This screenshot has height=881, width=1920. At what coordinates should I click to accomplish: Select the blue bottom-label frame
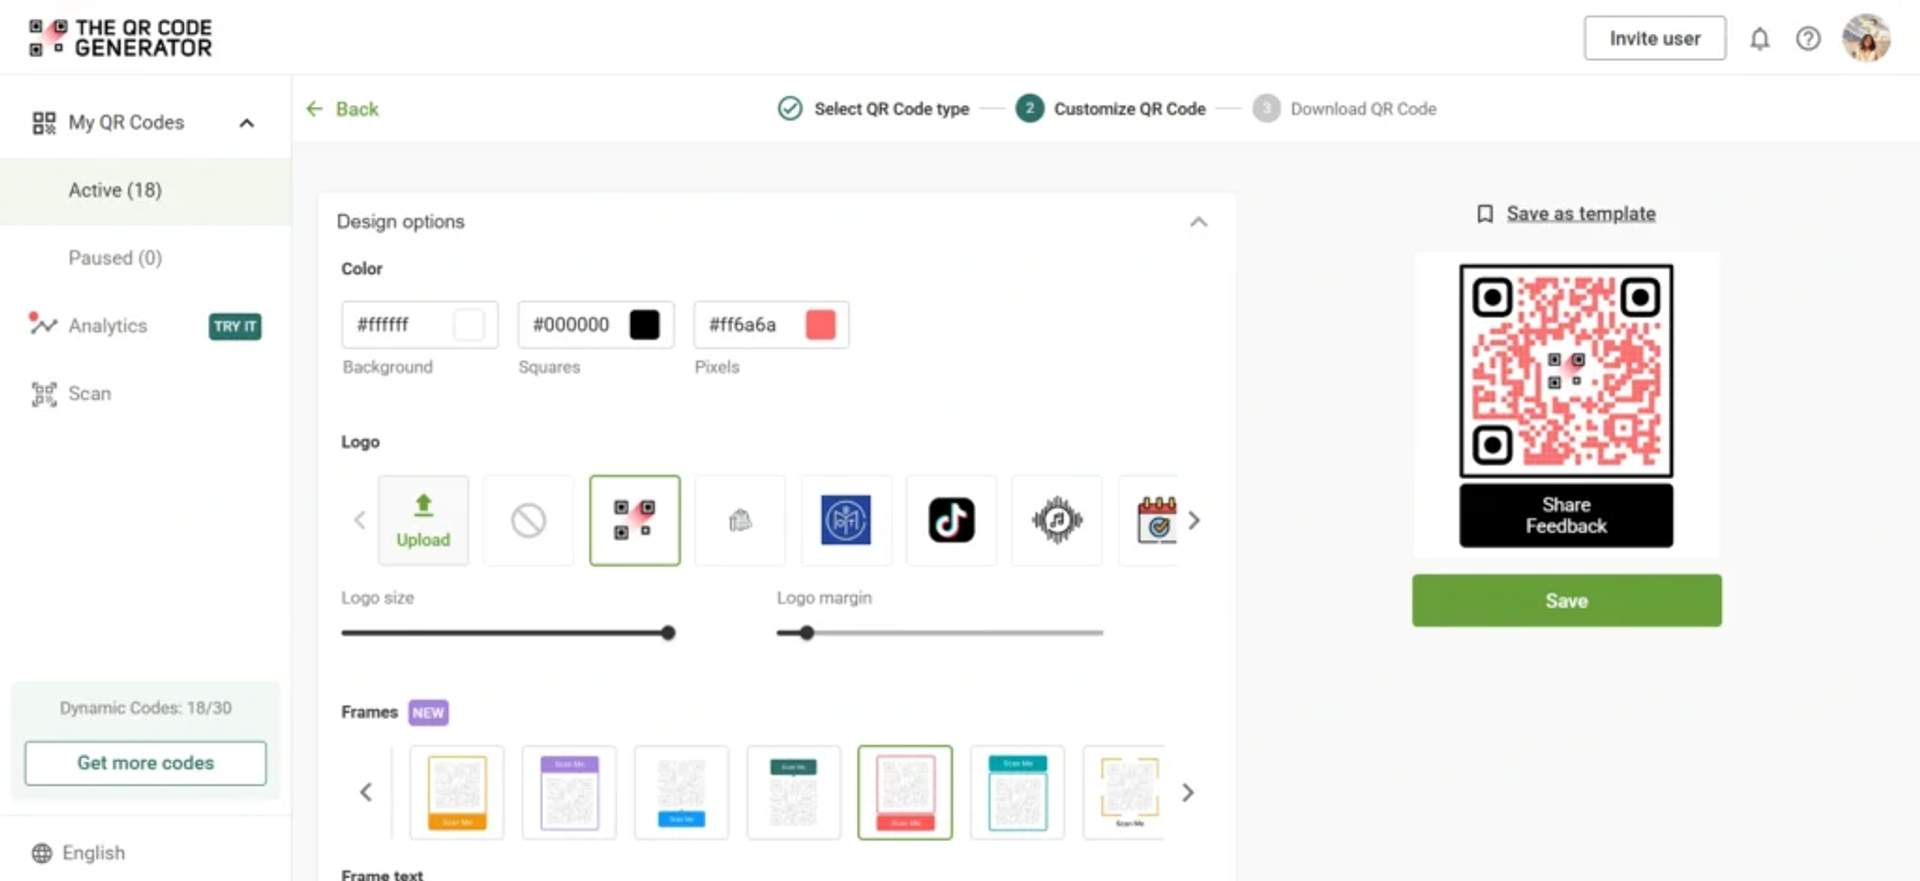click(x=681, y=793)
